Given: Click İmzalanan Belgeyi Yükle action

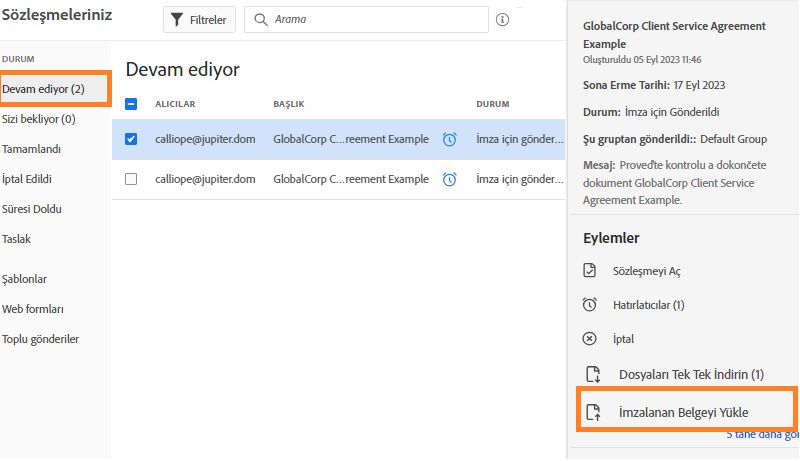Looking at the screenshot, I should point(683,412).
